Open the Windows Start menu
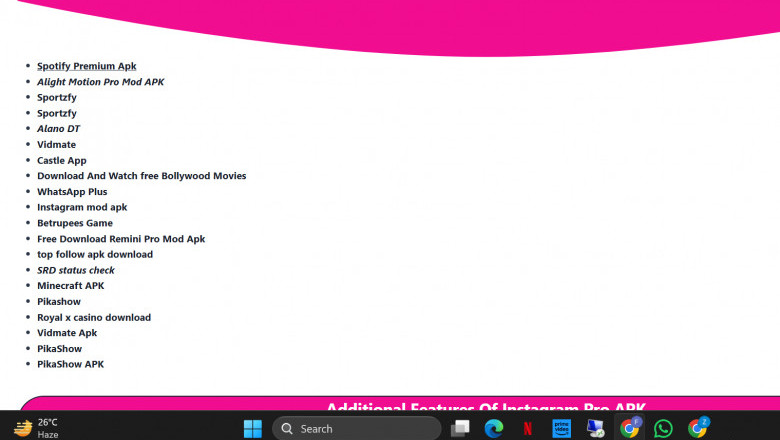780x440 pixels. (x=253, y=428)
